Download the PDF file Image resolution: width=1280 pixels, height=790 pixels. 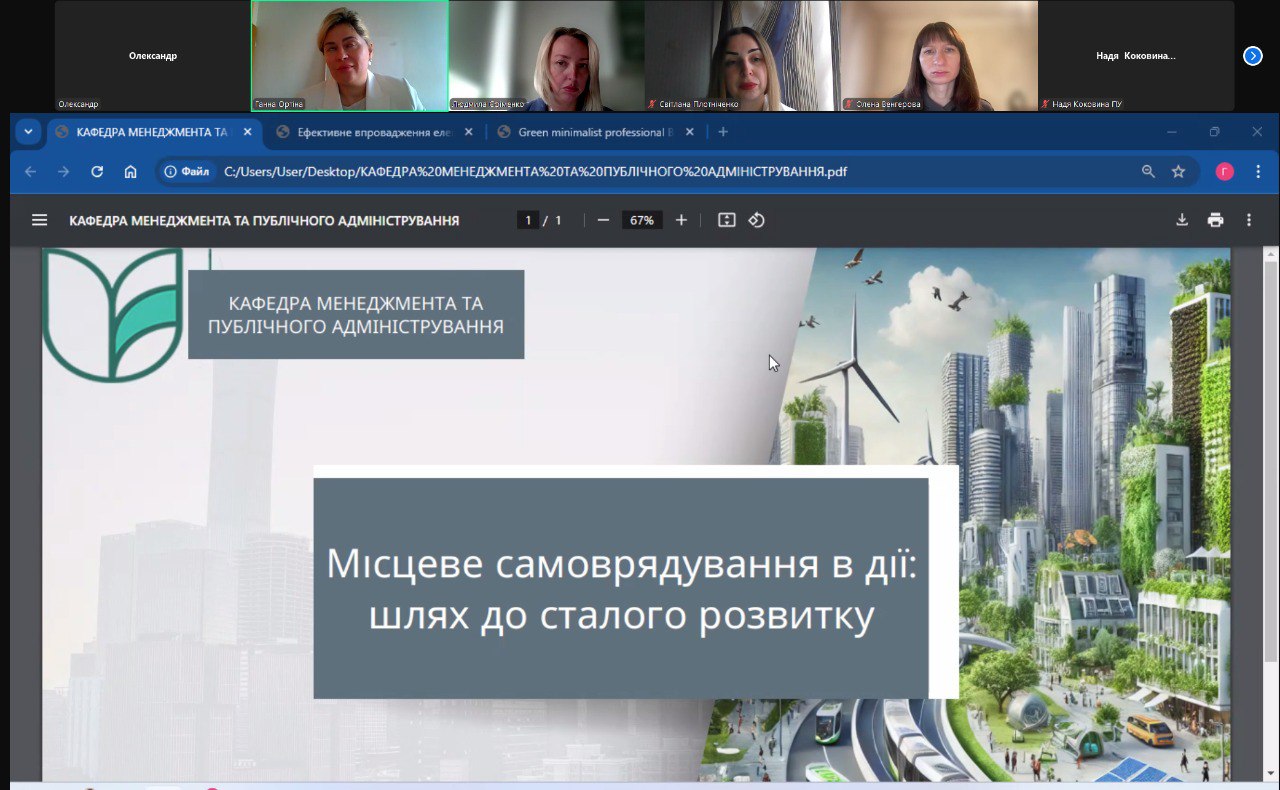[1182, 220]
